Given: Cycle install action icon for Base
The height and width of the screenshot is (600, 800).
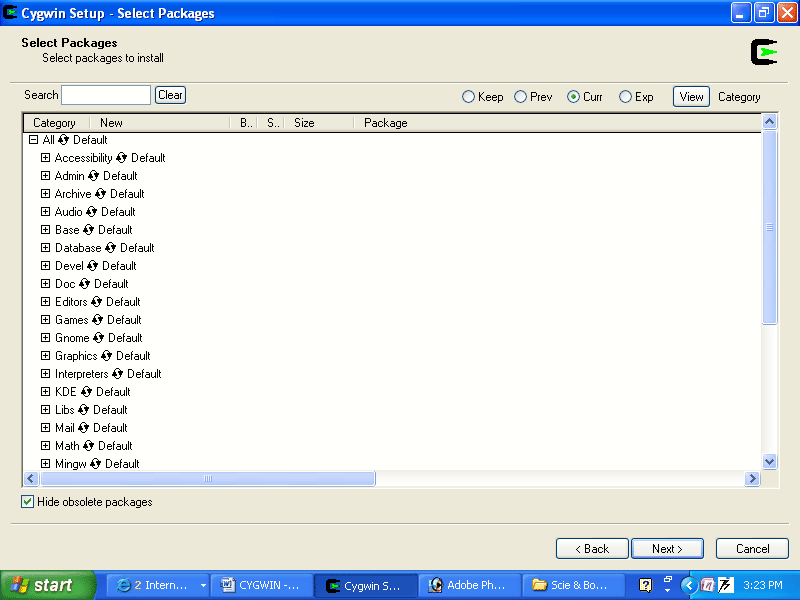Looking at the screenshot, I should (88, 230).
